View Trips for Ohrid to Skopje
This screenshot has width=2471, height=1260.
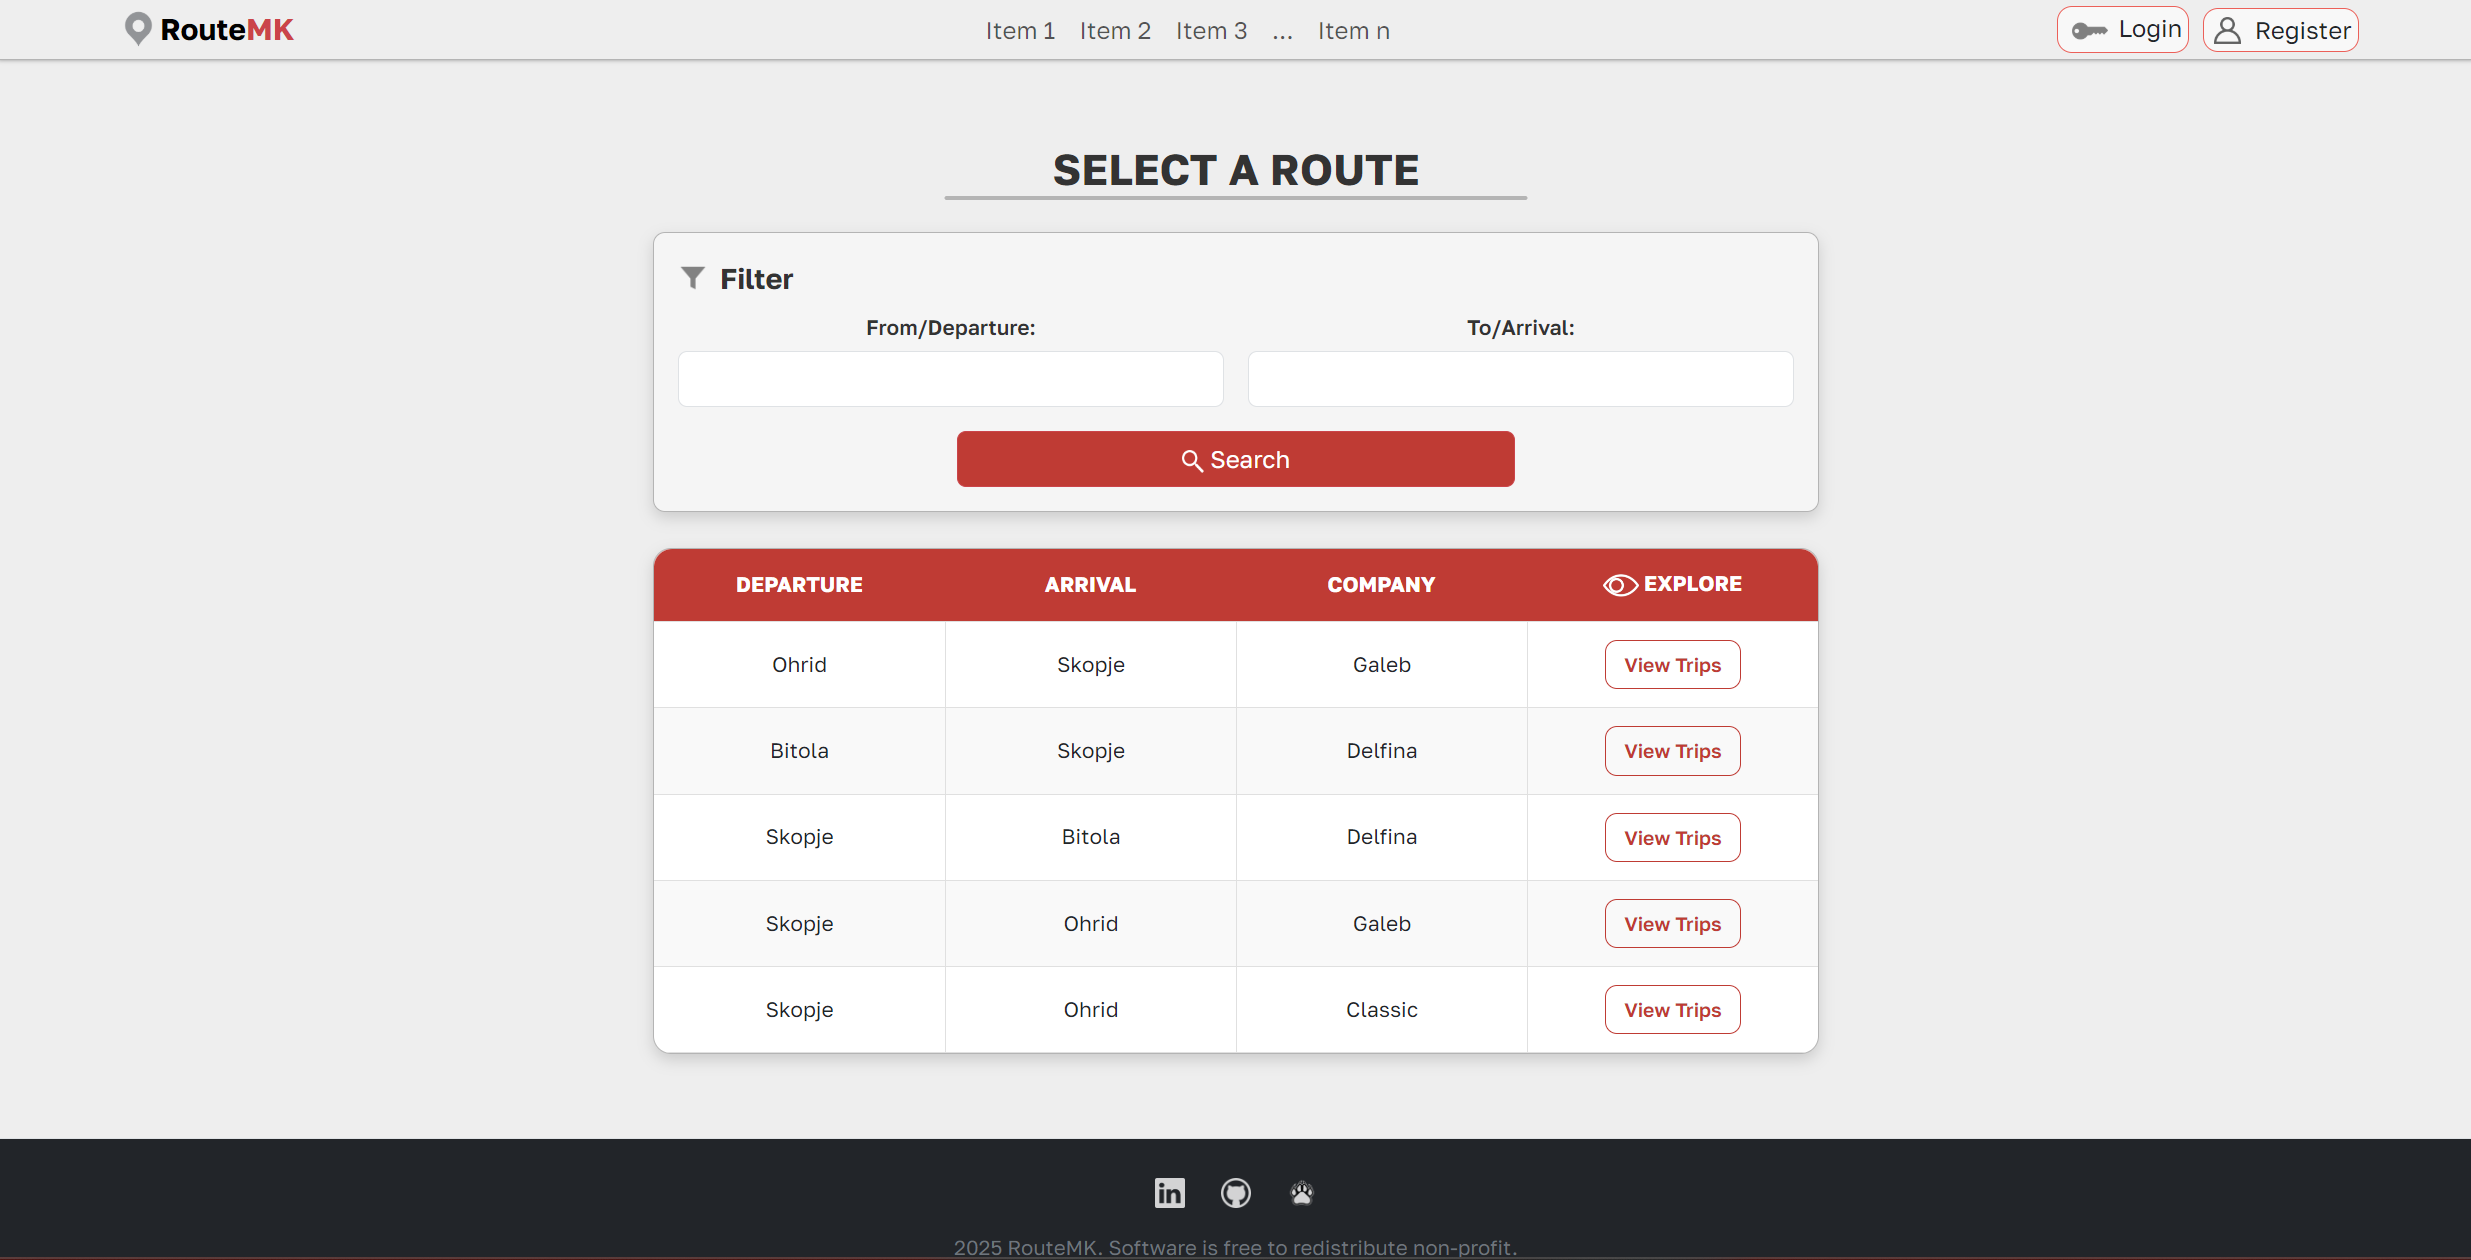coord(1672,665)
